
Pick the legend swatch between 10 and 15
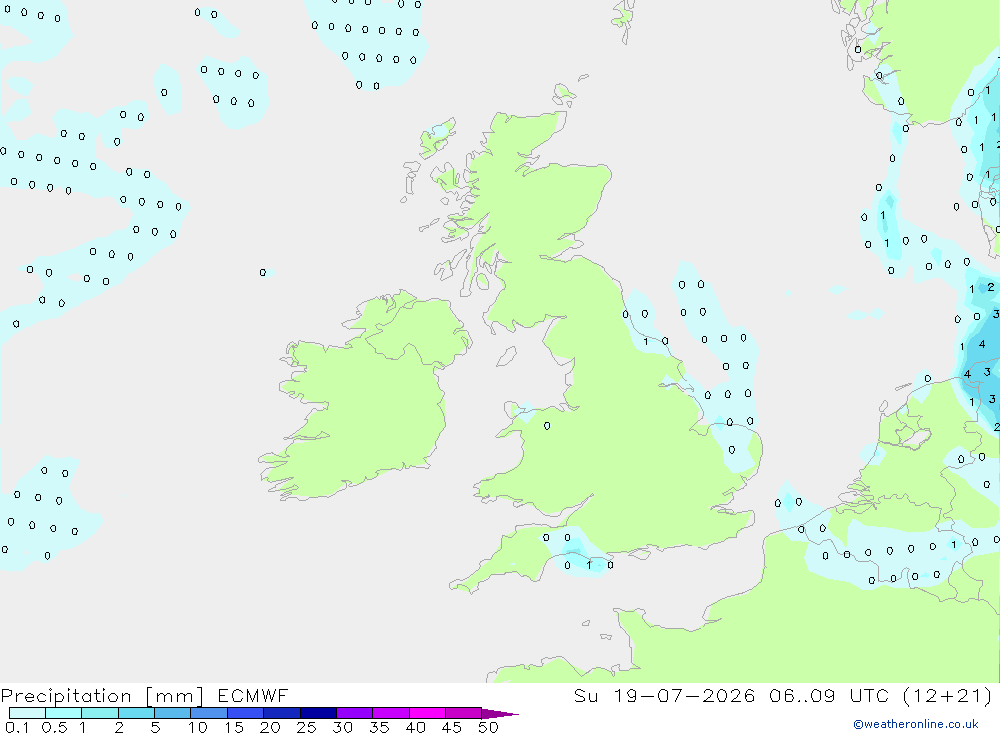coord(209,713)
